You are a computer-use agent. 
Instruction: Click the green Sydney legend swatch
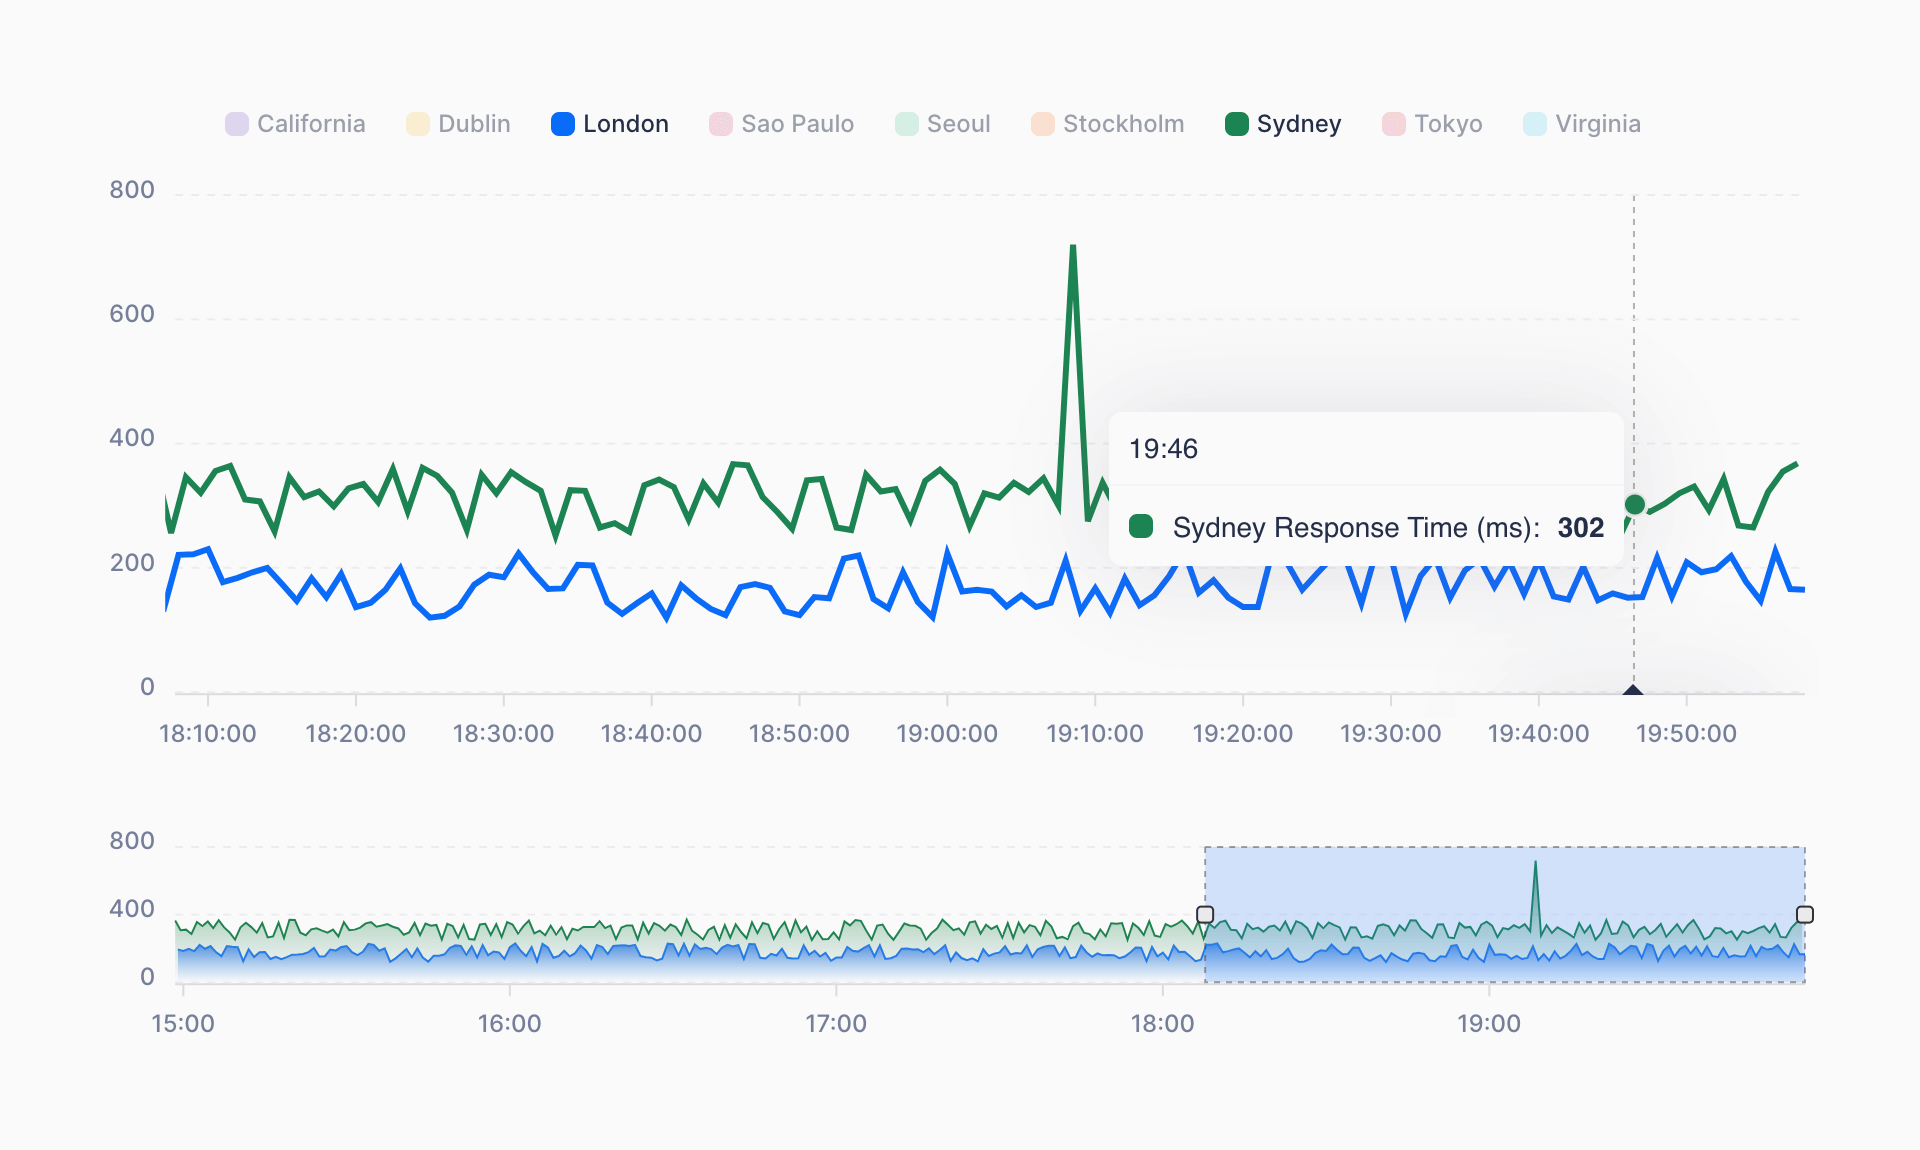[1235, 123]
